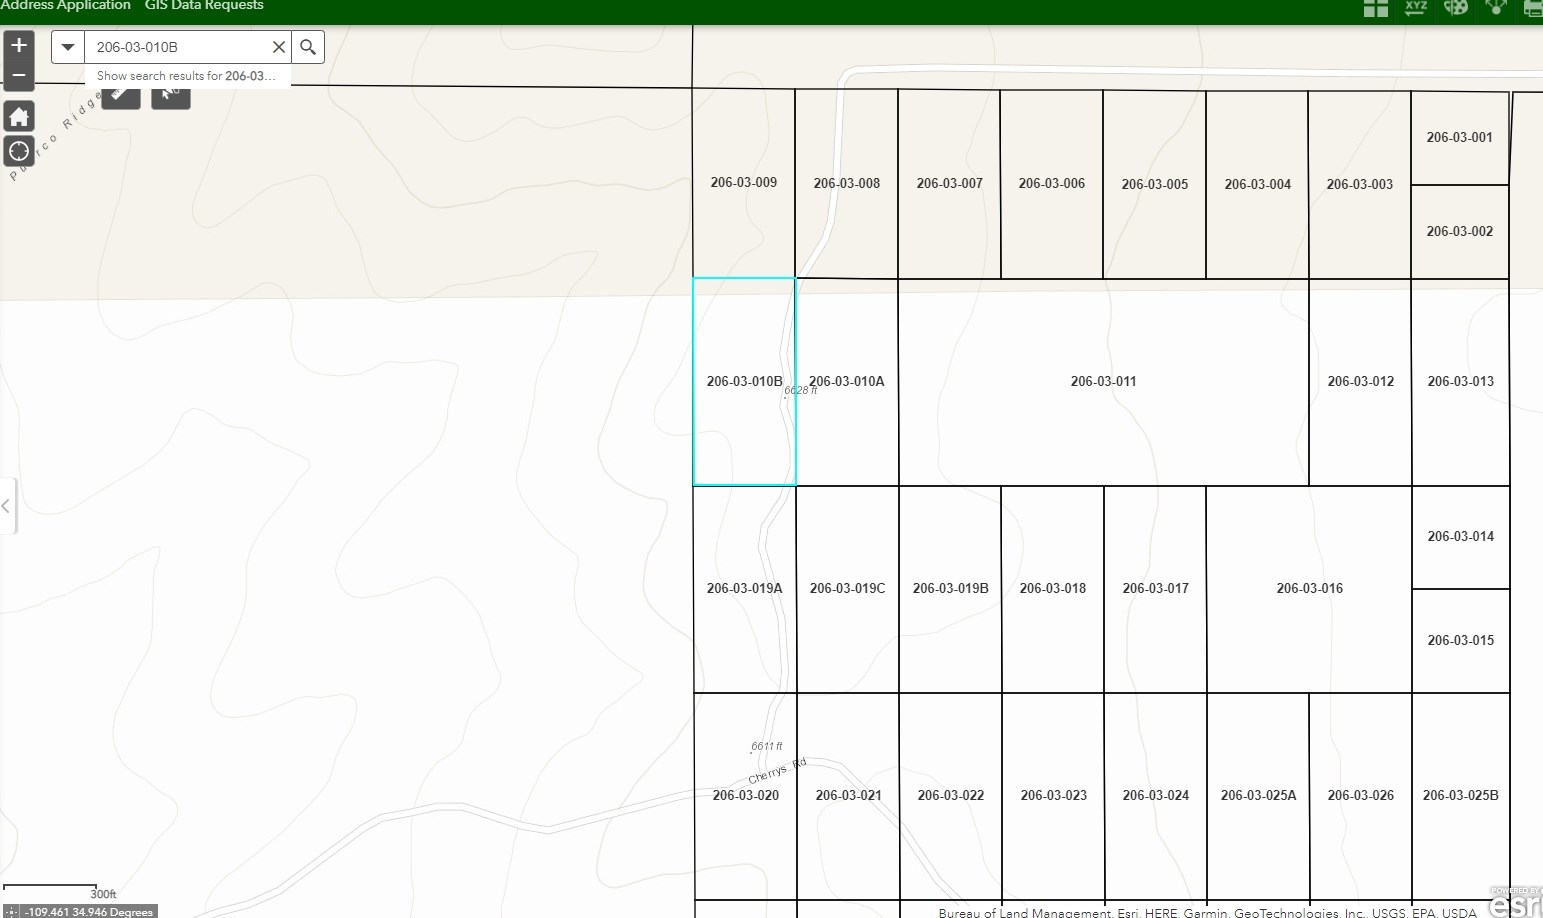Choose 'Show search results for 206-03…' suggestion
The width and height of the screenshot is (1543, 918).
point(186,76)
